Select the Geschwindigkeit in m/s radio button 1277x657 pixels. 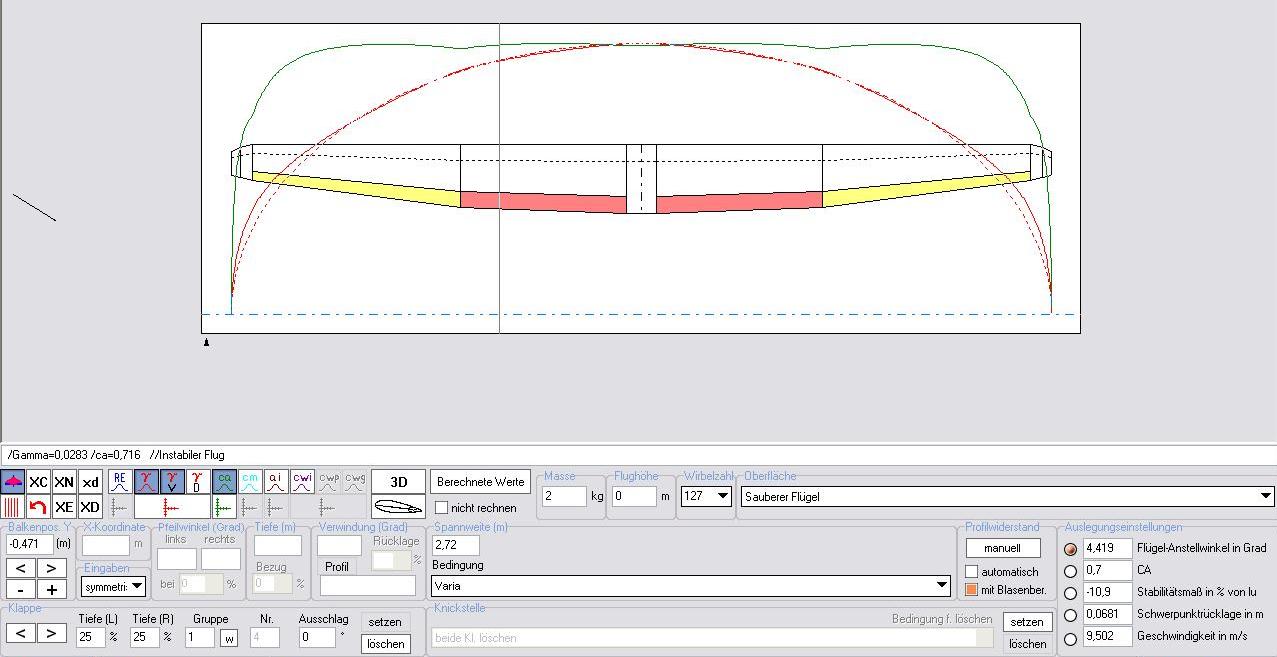point(1071,637)
